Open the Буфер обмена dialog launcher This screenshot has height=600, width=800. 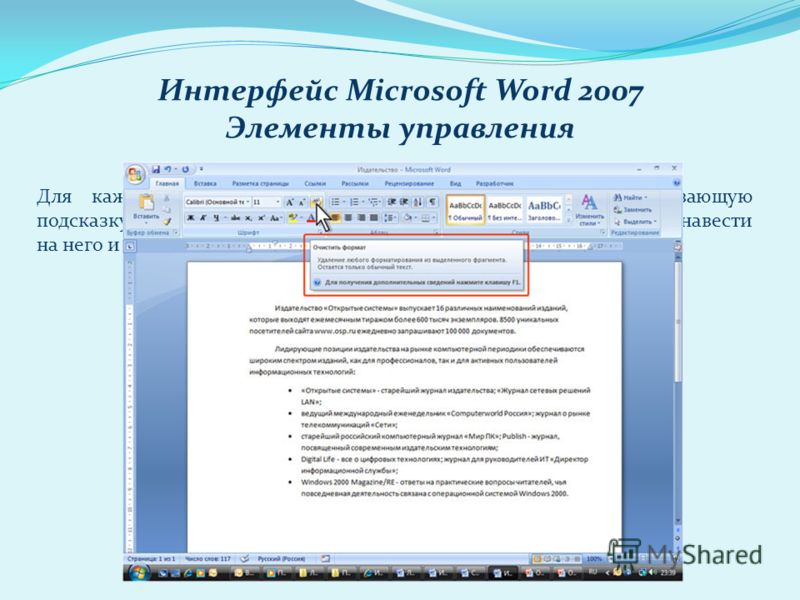click(176, 233)
